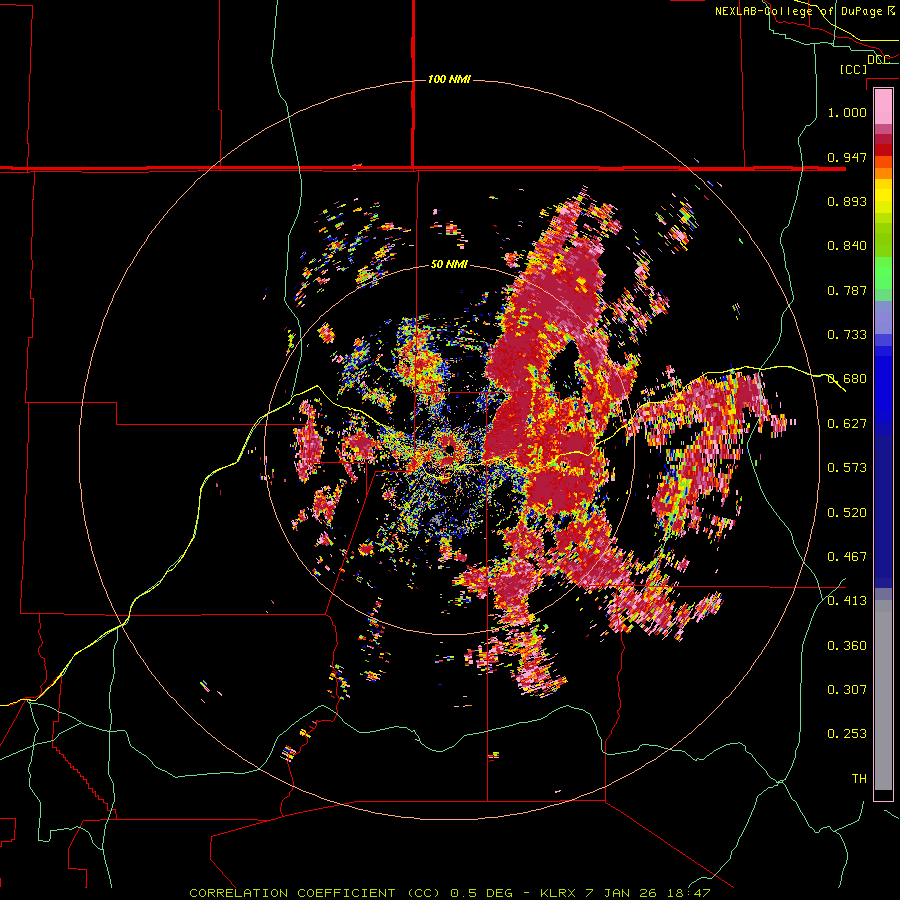Image resolution: width=900 pixels, height=900 pixels.
Task: Click the 0.307 scale value
Action: pos(847,690)
